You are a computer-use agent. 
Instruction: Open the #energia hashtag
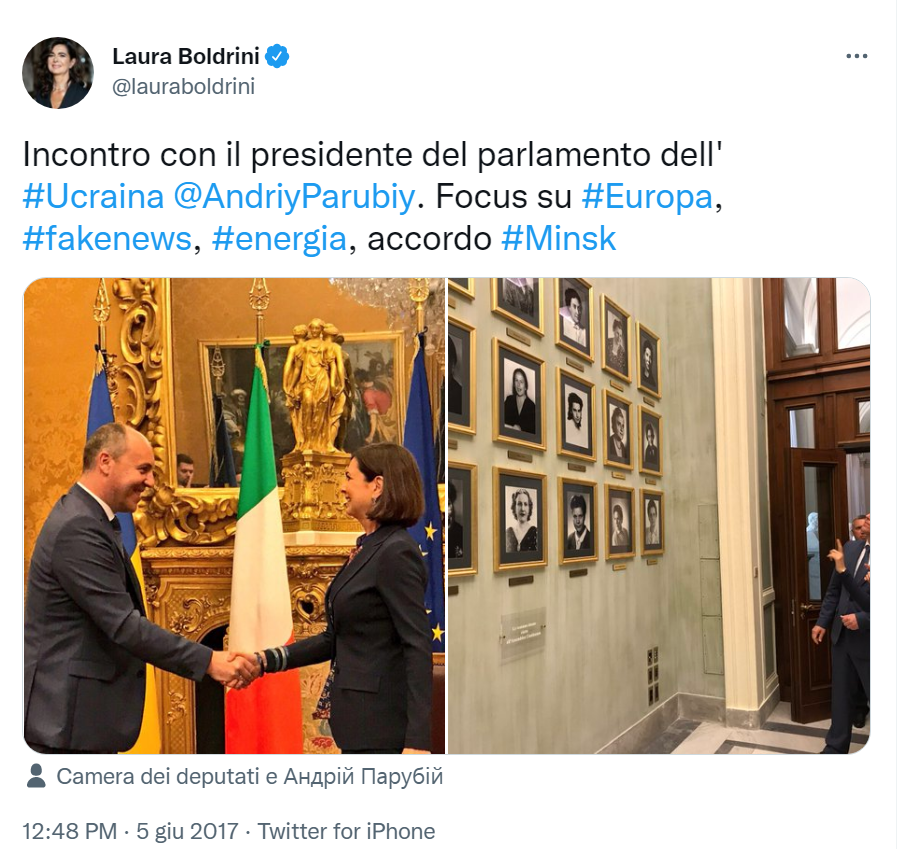pyautogui.click(x=279, y=239)
